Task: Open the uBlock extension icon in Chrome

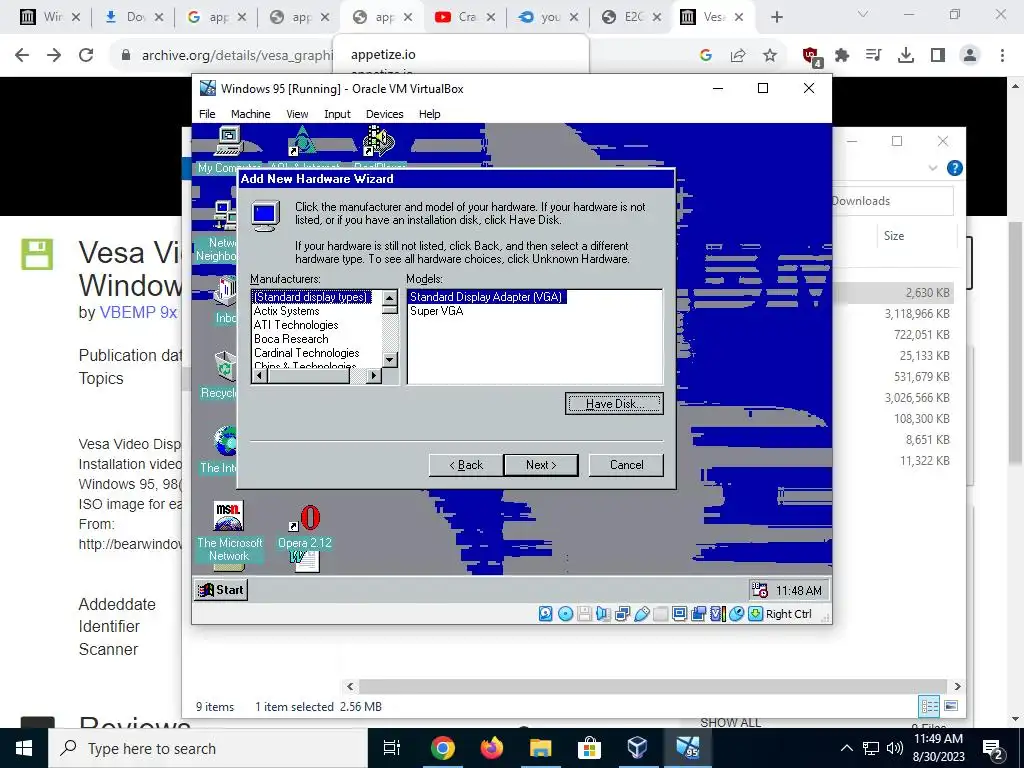Action: click(811, 56)
